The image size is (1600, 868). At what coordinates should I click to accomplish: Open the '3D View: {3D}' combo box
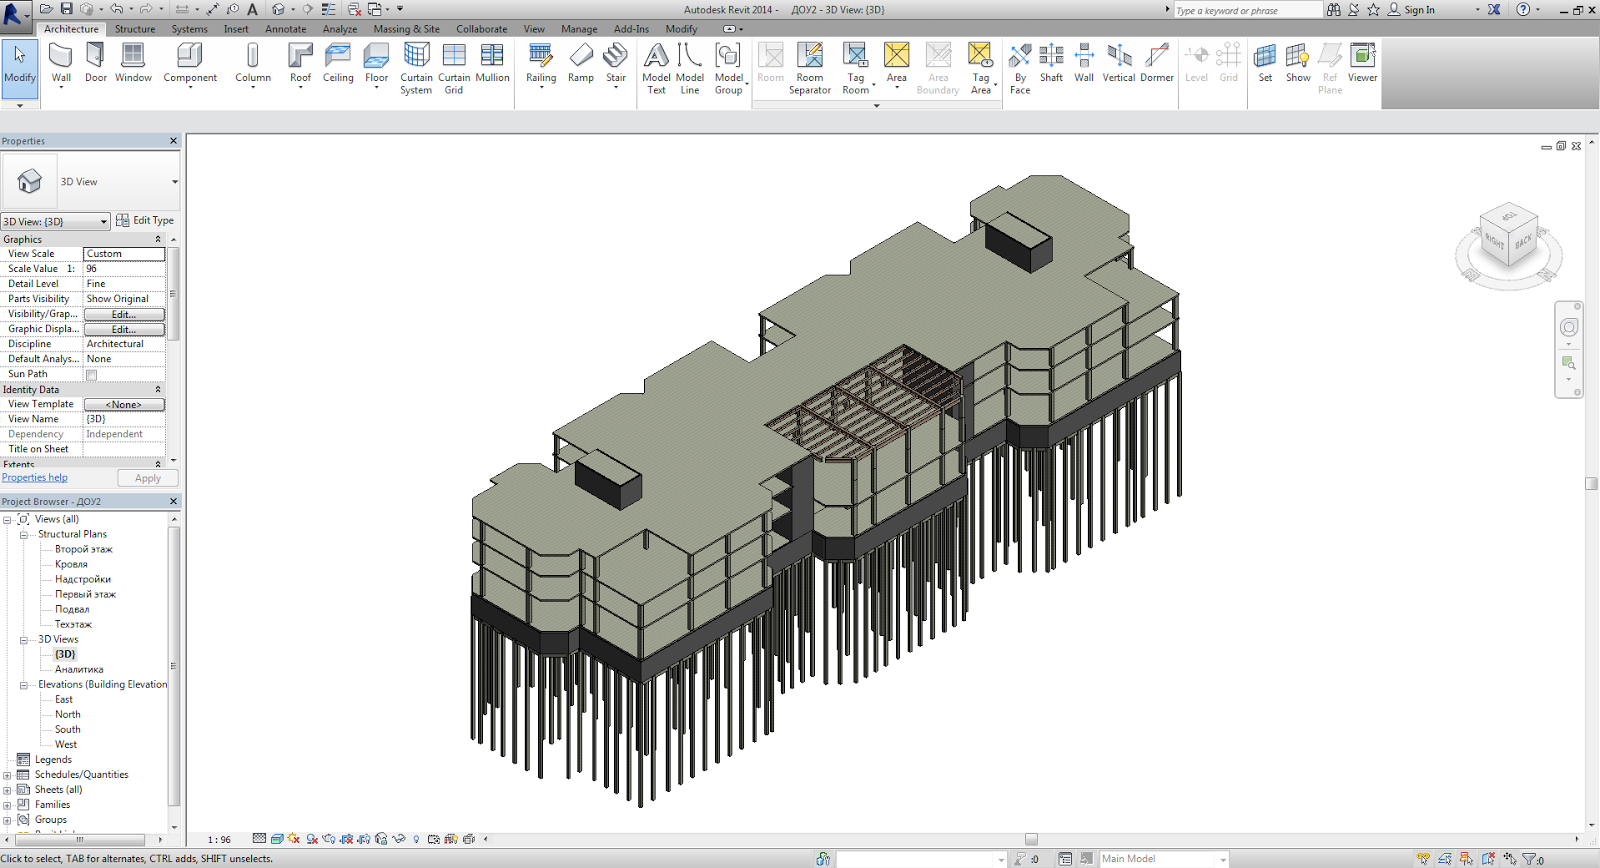tap(55, 221)
